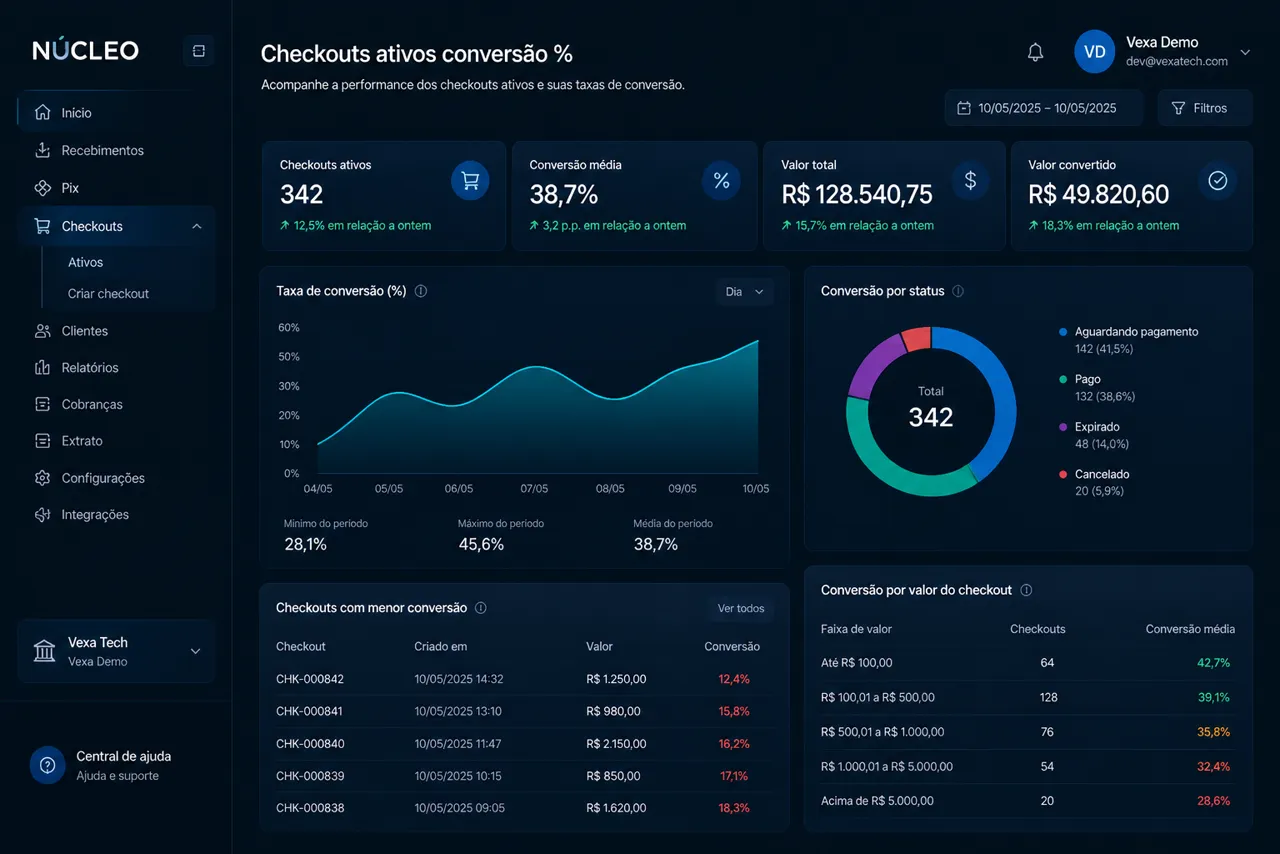This screenshot has width=1280, height=854.
Task: Click the dollar icon on Valor total card
Action: pyautogui.click(x=970, y=181)
